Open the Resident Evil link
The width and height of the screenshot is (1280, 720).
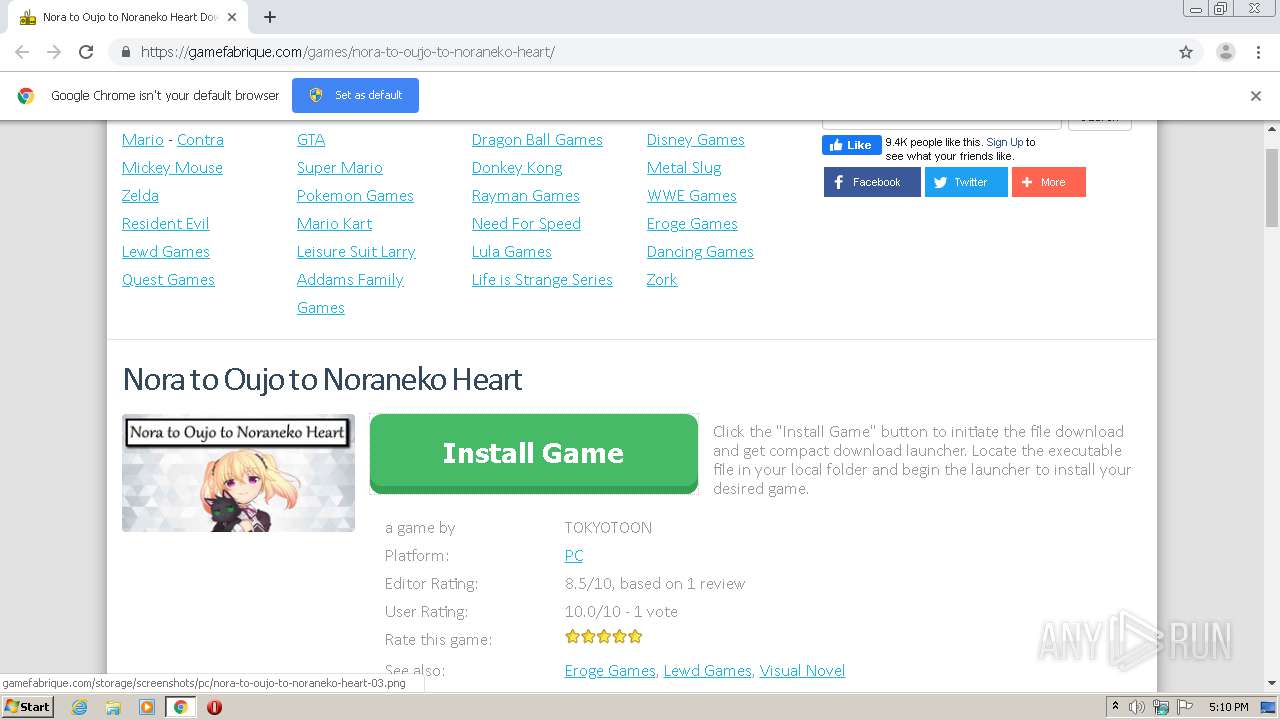point(165,224)
